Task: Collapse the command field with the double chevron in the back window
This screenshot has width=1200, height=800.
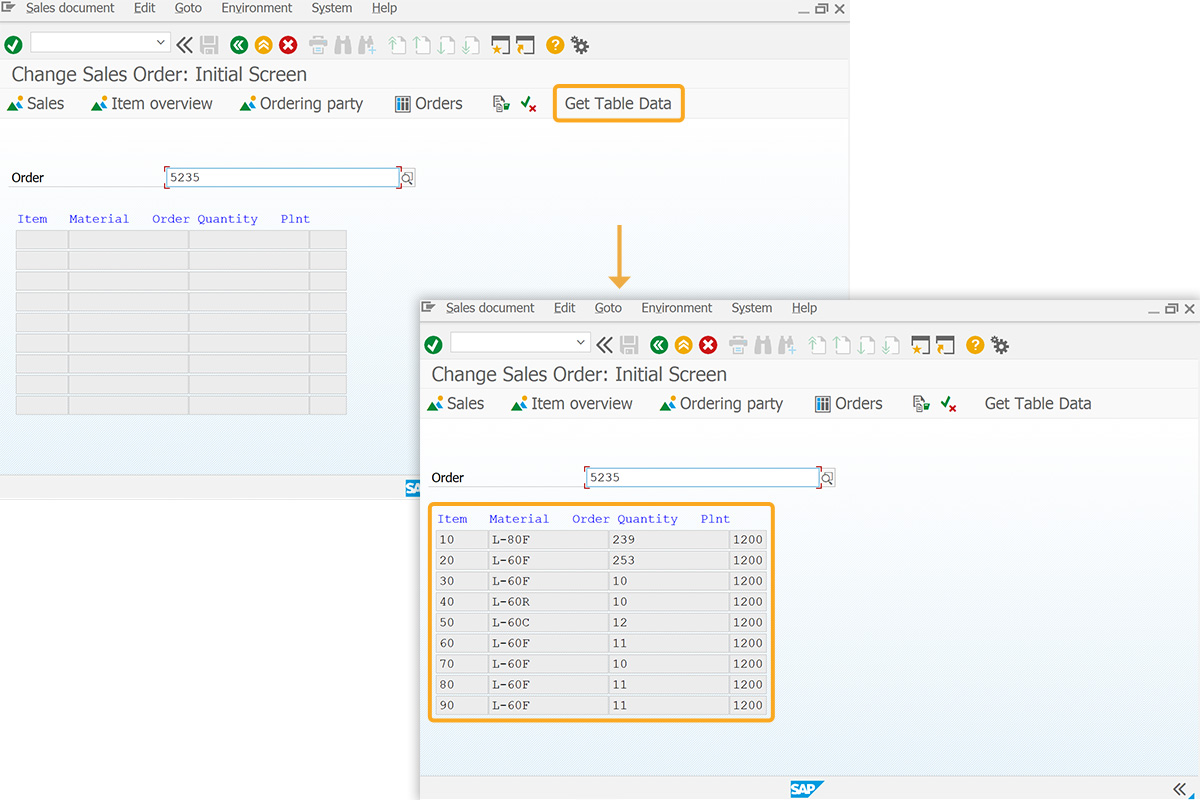Action: coord(185,44)
